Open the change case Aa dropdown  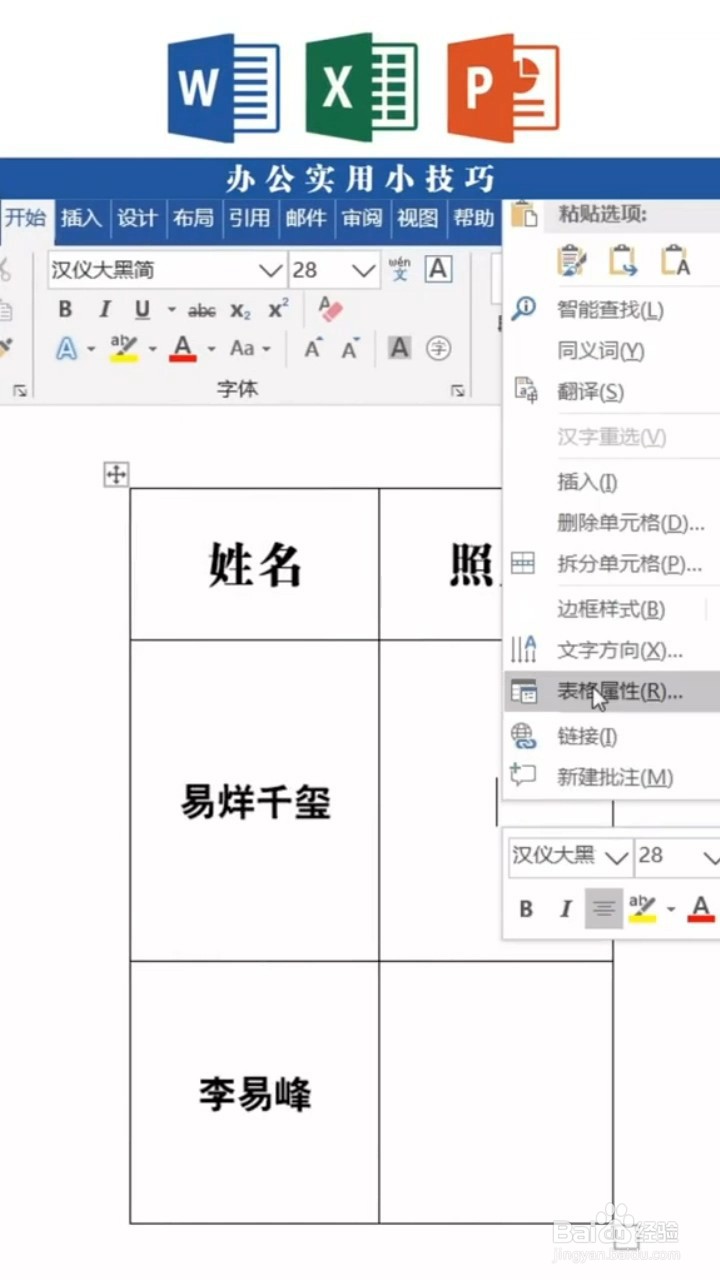coord(250,349)
